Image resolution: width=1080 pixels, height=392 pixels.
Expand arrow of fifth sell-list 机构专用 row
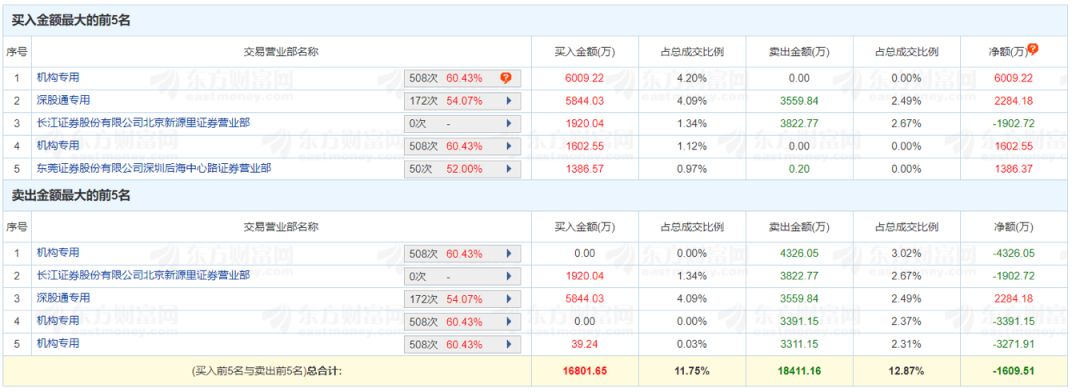[x=509, y=345]
